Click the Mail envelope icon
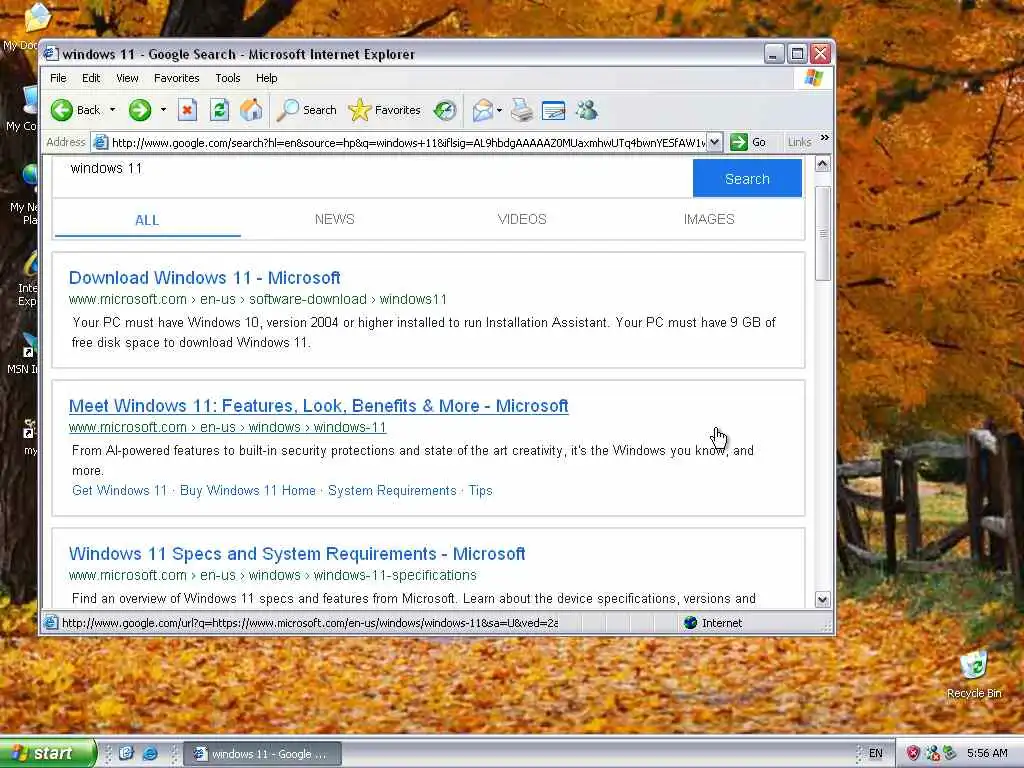 pyautogui.click(x=483, y=110)
